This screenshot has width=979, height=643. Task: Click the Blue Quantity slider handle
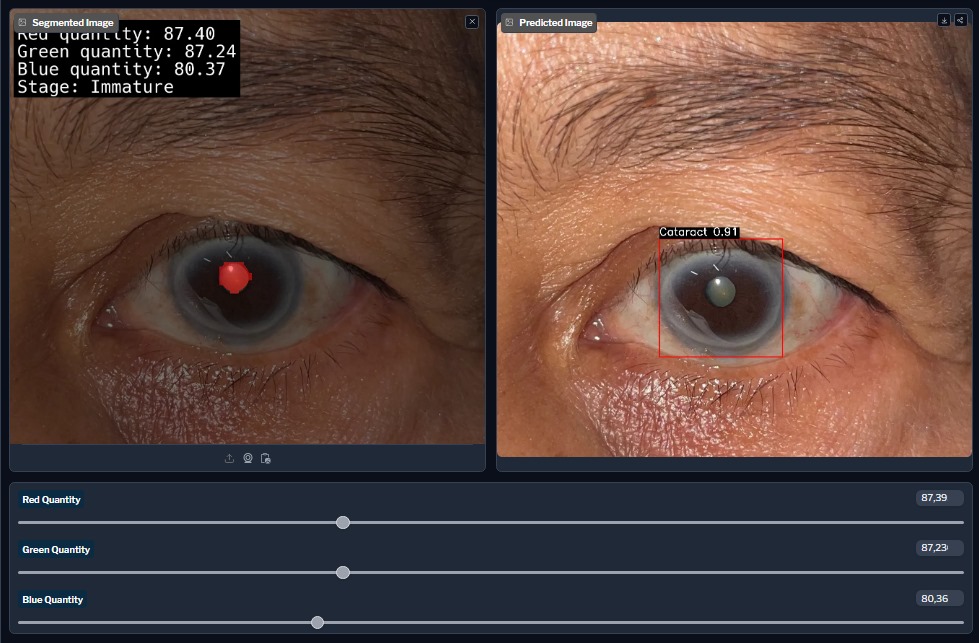(x=318, y=622)
